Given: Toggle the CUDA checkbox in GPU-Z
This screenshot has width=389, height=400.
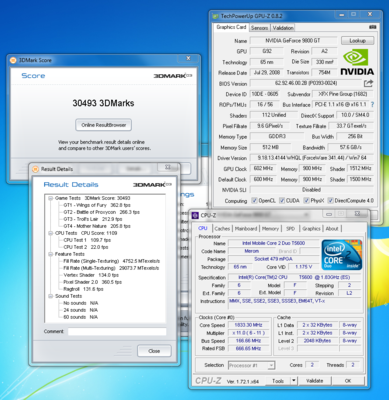Looking at the screenshot, I should 282,201.
